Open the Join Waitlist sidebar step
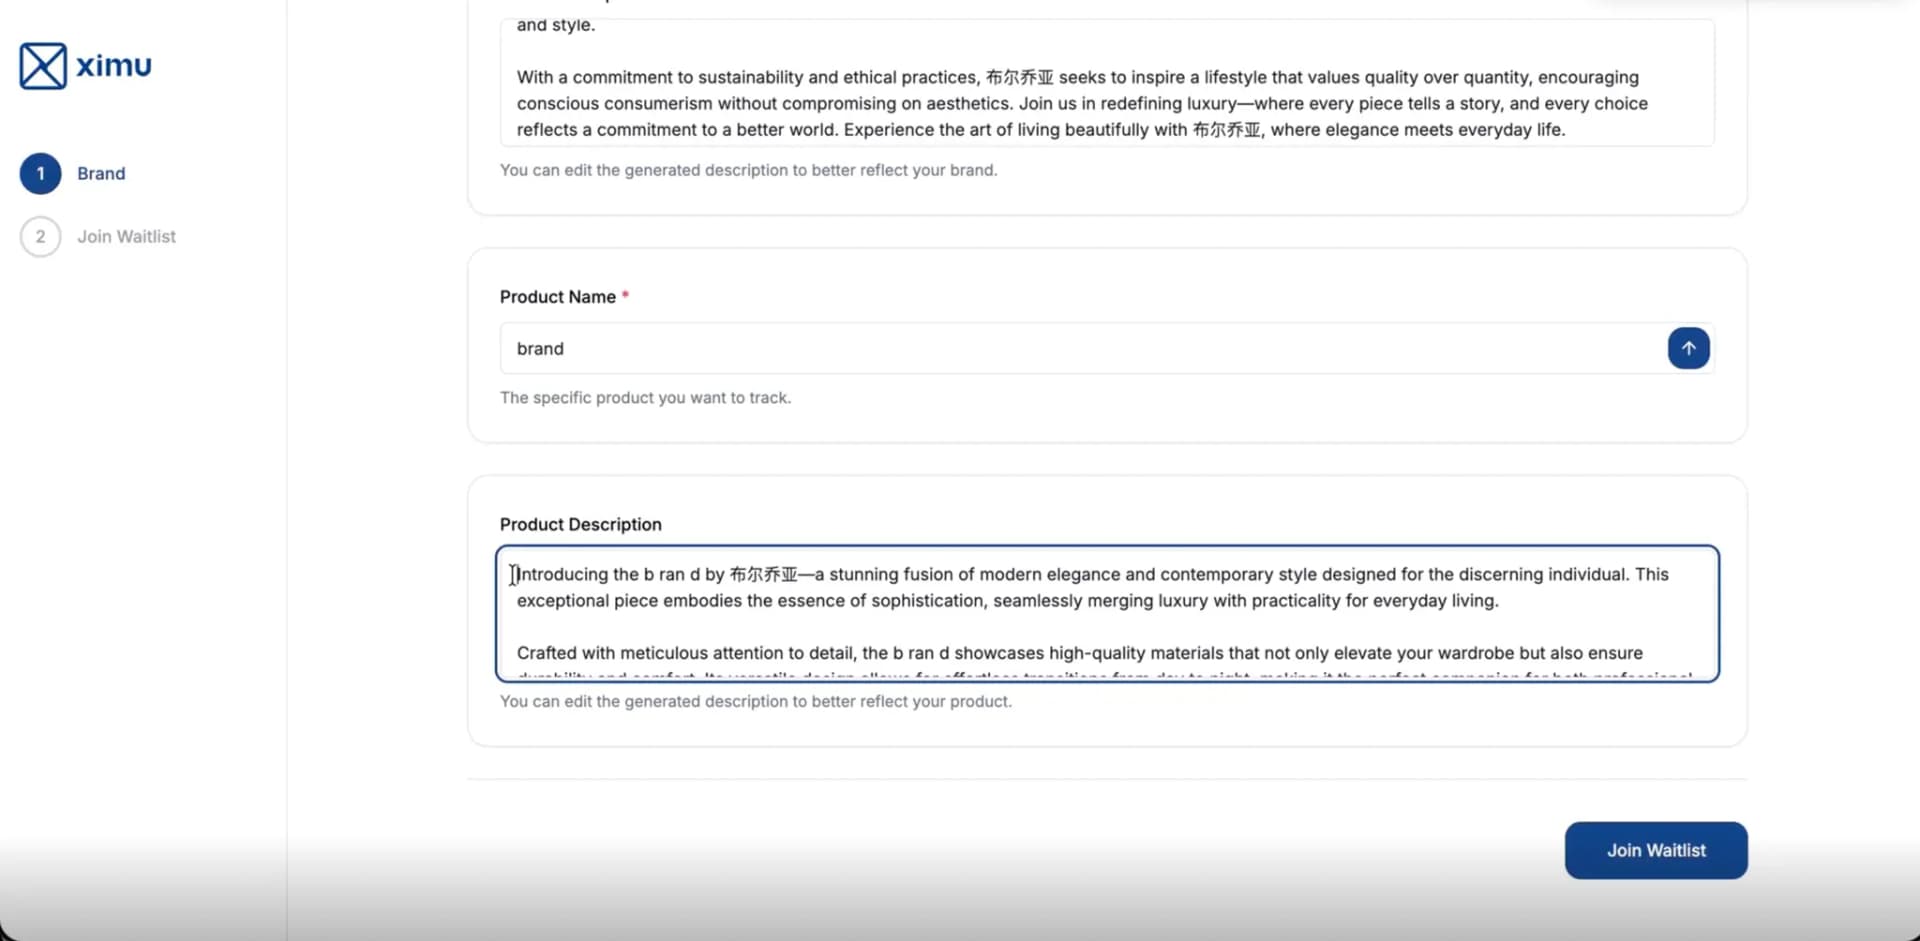The width and height of the screenshot is (1920, 941). tap(126, 237)
